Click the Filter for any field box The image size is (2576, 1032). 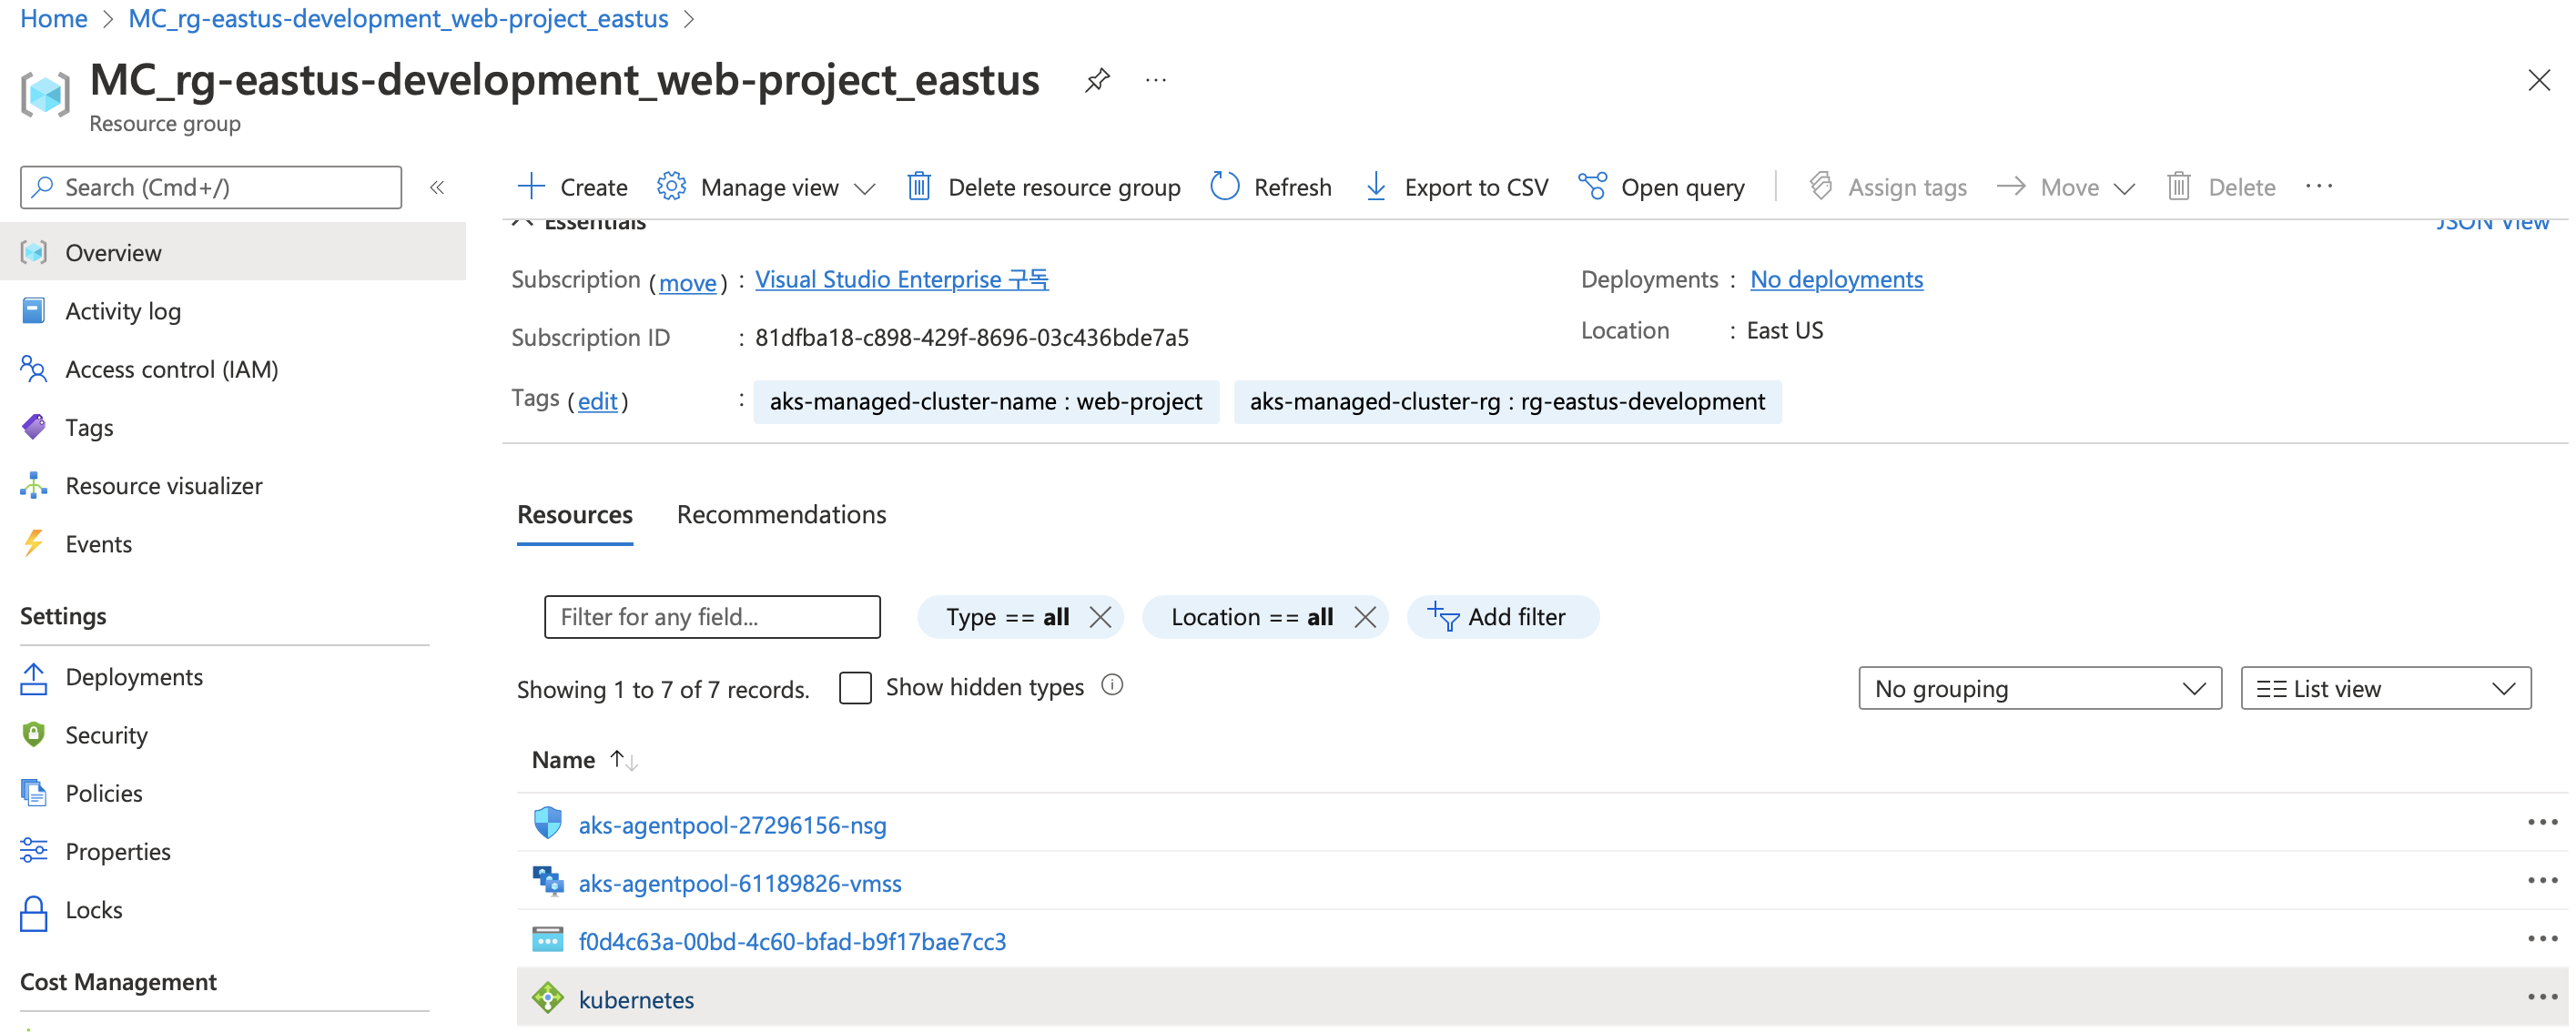click(712, 617)
